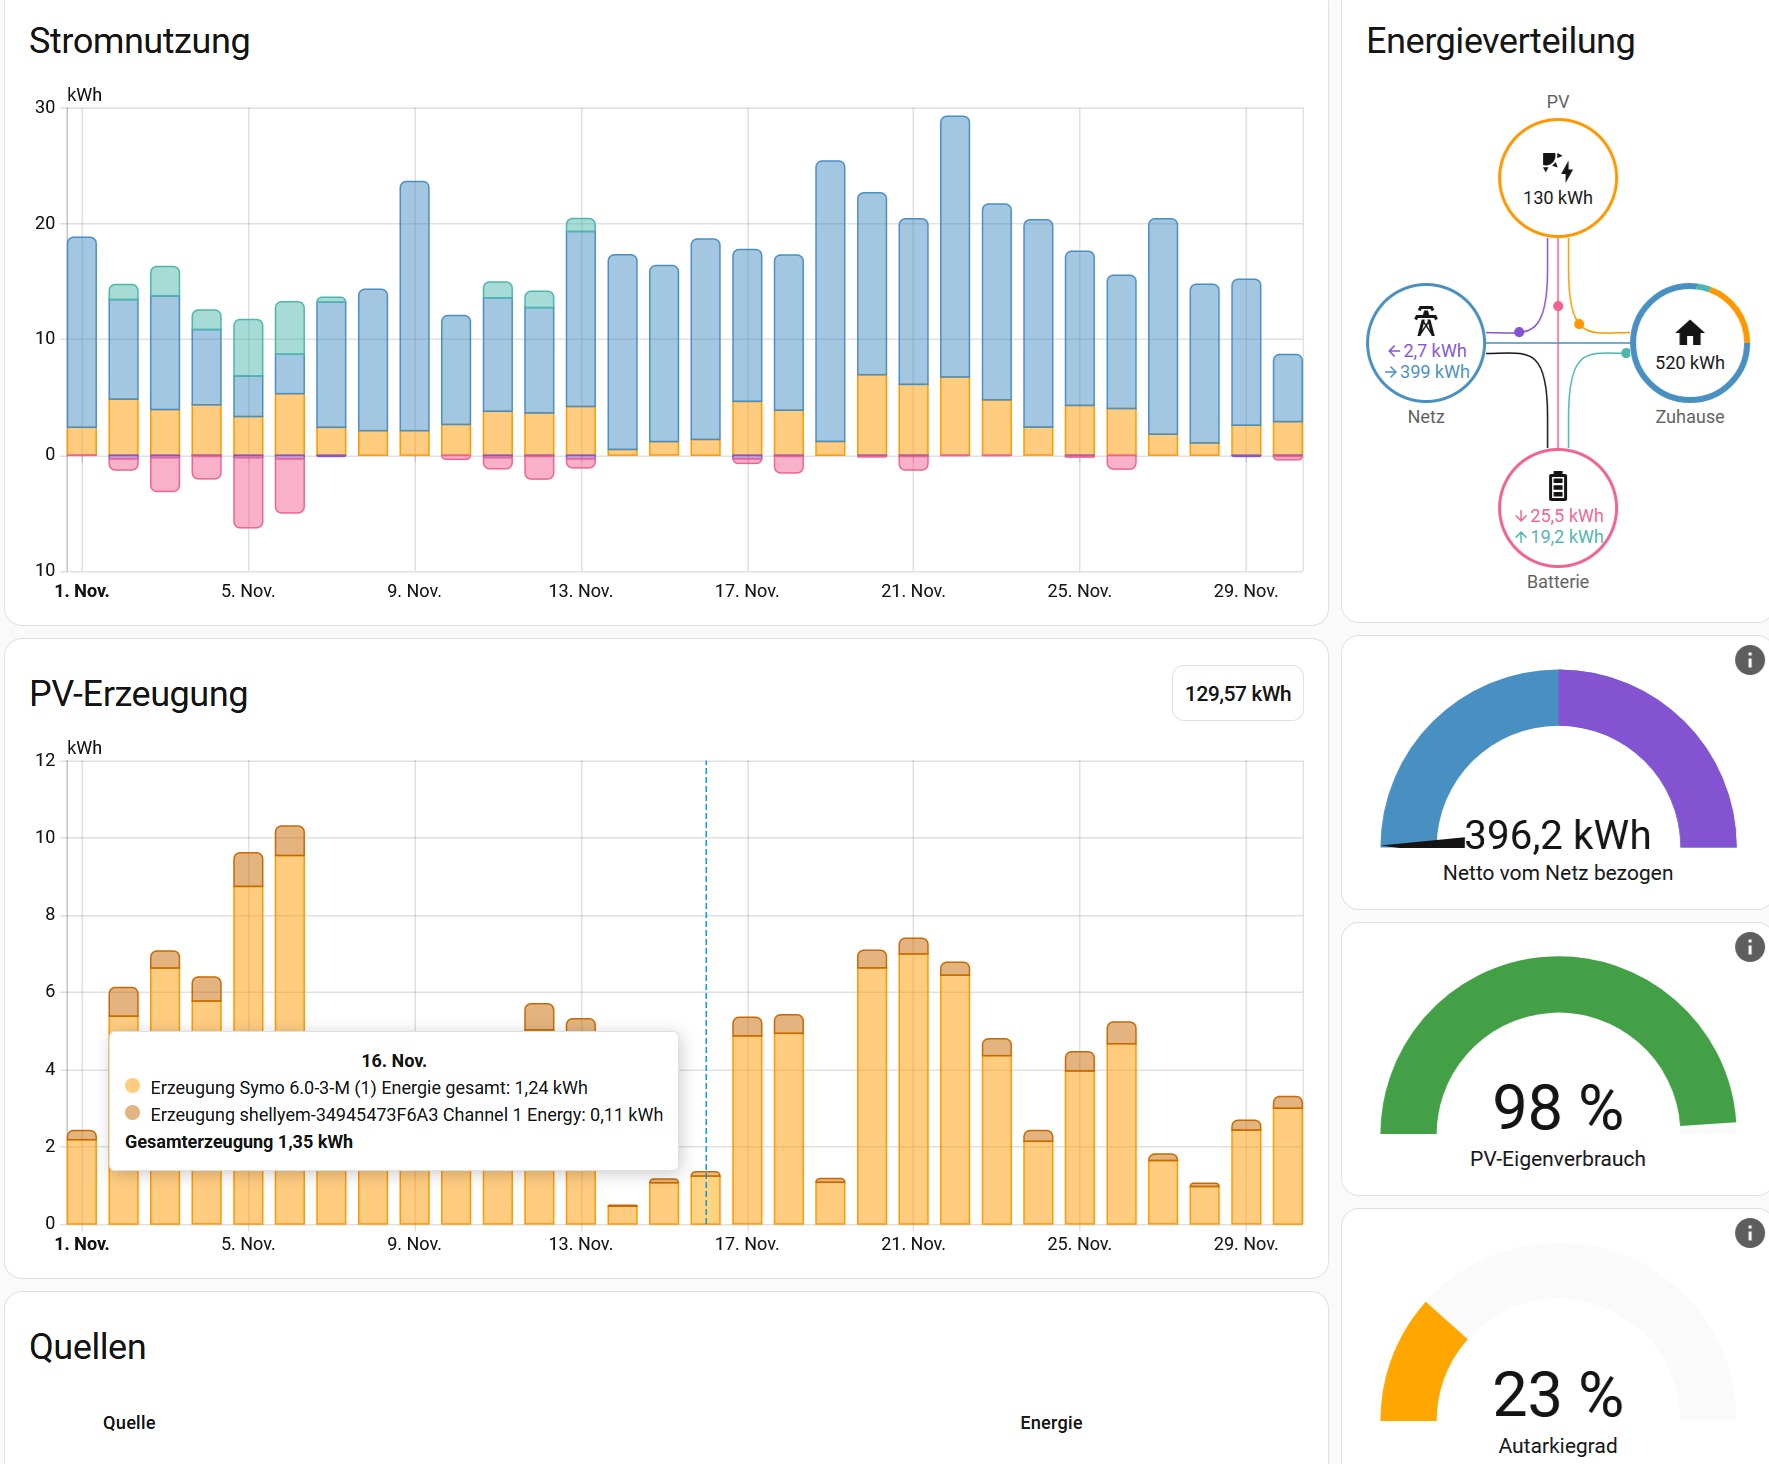Click the 19,2 kWh battery discharge value
The image size is (1769, 1464).
[x=1565, y=537]
